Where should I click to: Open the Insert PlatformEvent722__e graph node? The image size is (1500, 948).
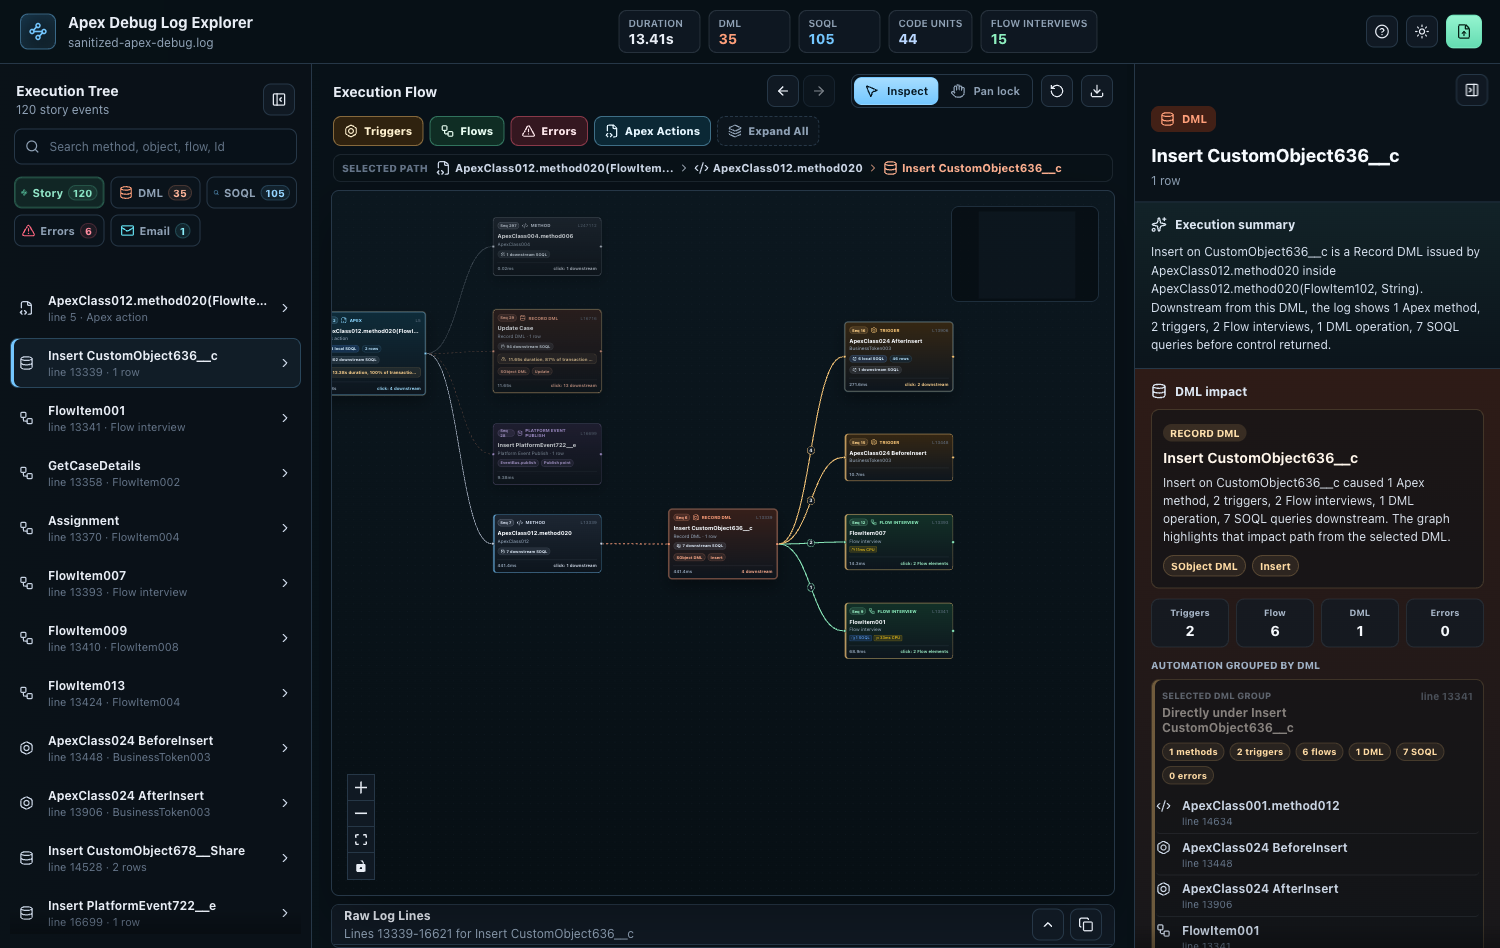point(547,454)
